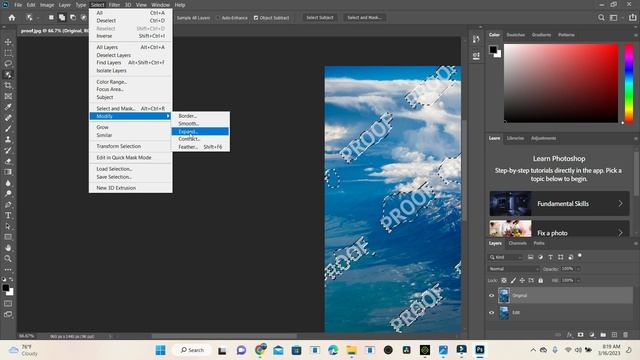640x360 pixels.
Task: Toggle lock image pixels brush icon
Action: pyautogui.click(x=513, y=280)
